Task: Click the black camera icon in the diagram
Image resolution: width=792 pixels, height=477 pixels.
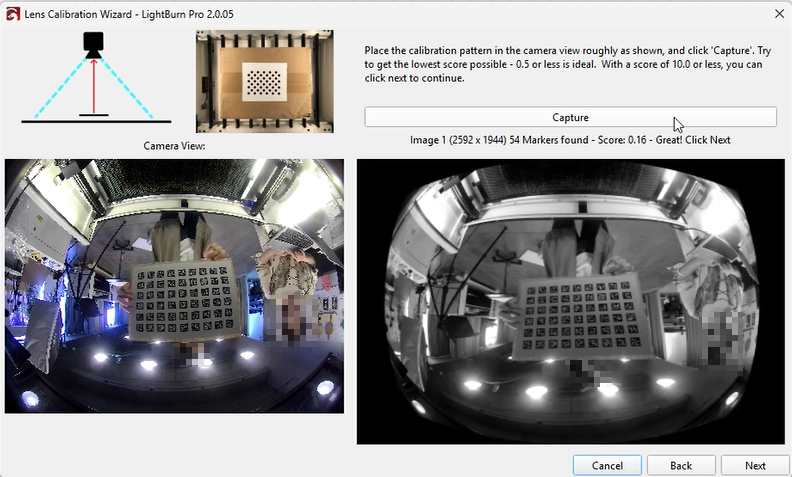Action: tap(94, 43)
